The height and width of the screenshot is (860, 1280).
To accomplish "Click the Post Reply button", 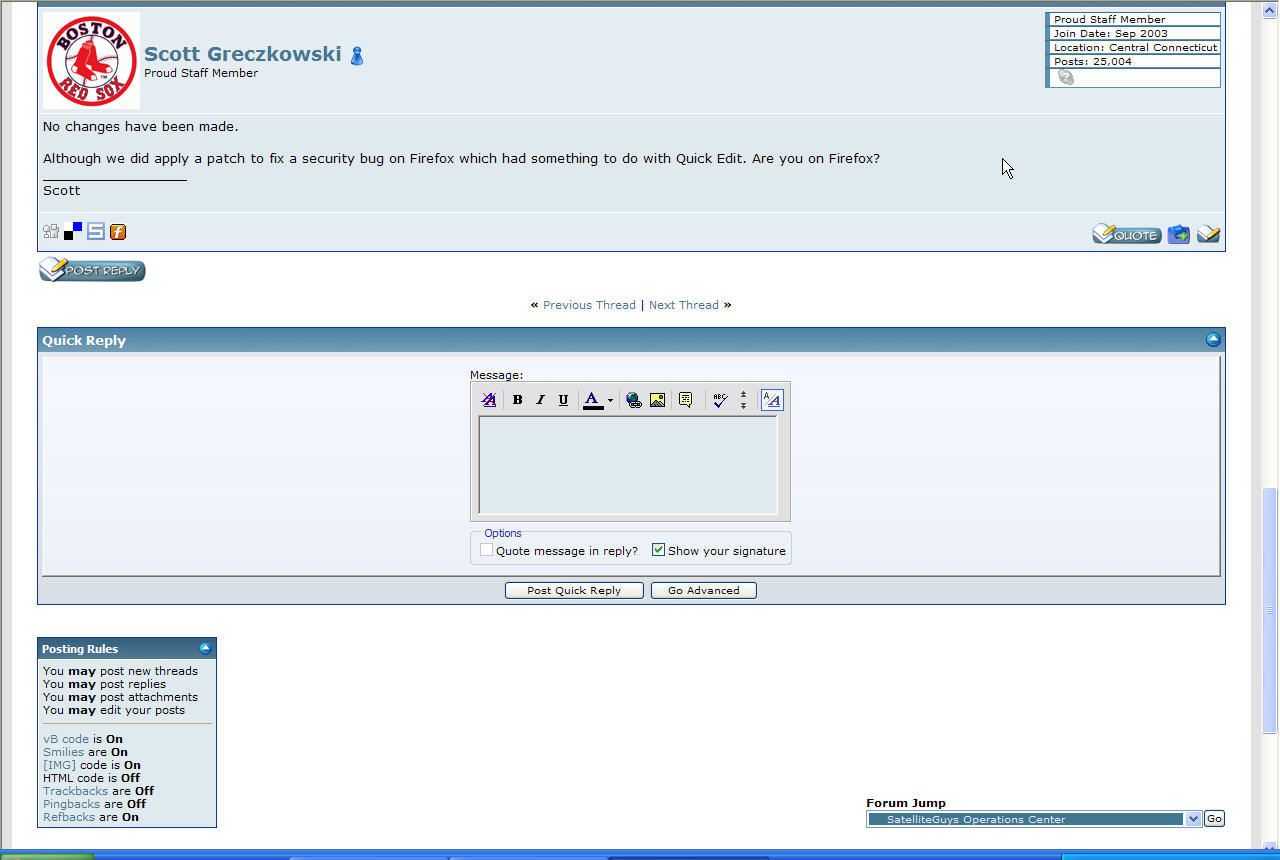I will click(x=92, y=270).
